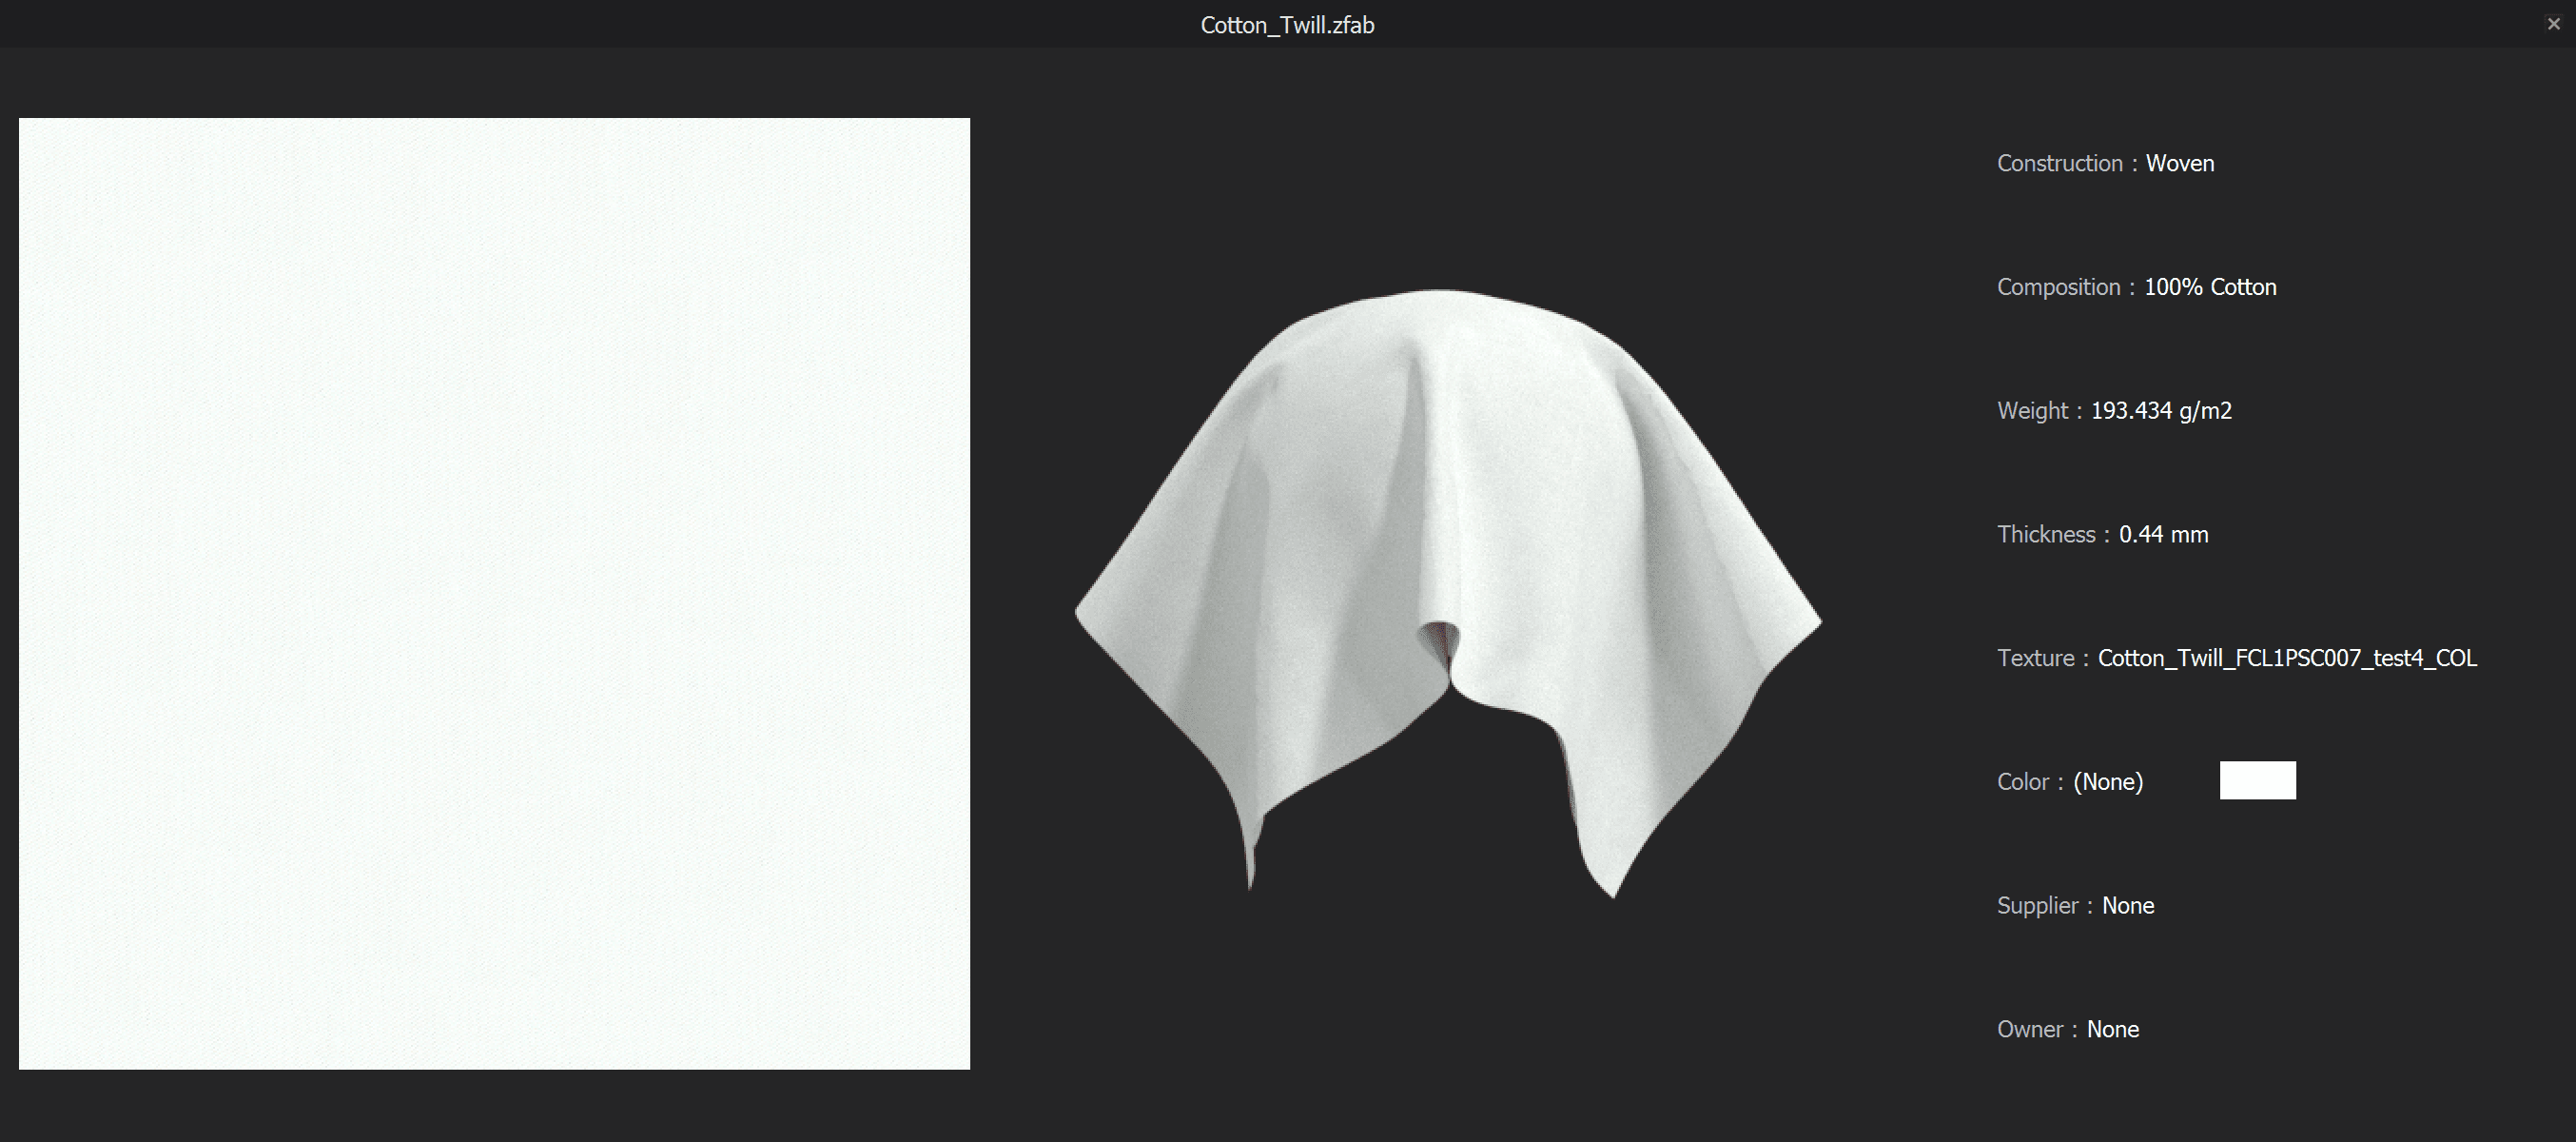Image resolution: width=2576 pixels, height=1142 pixels.
Task: Click the white color swatch beside Color
Action: [x=2257, y=780]
